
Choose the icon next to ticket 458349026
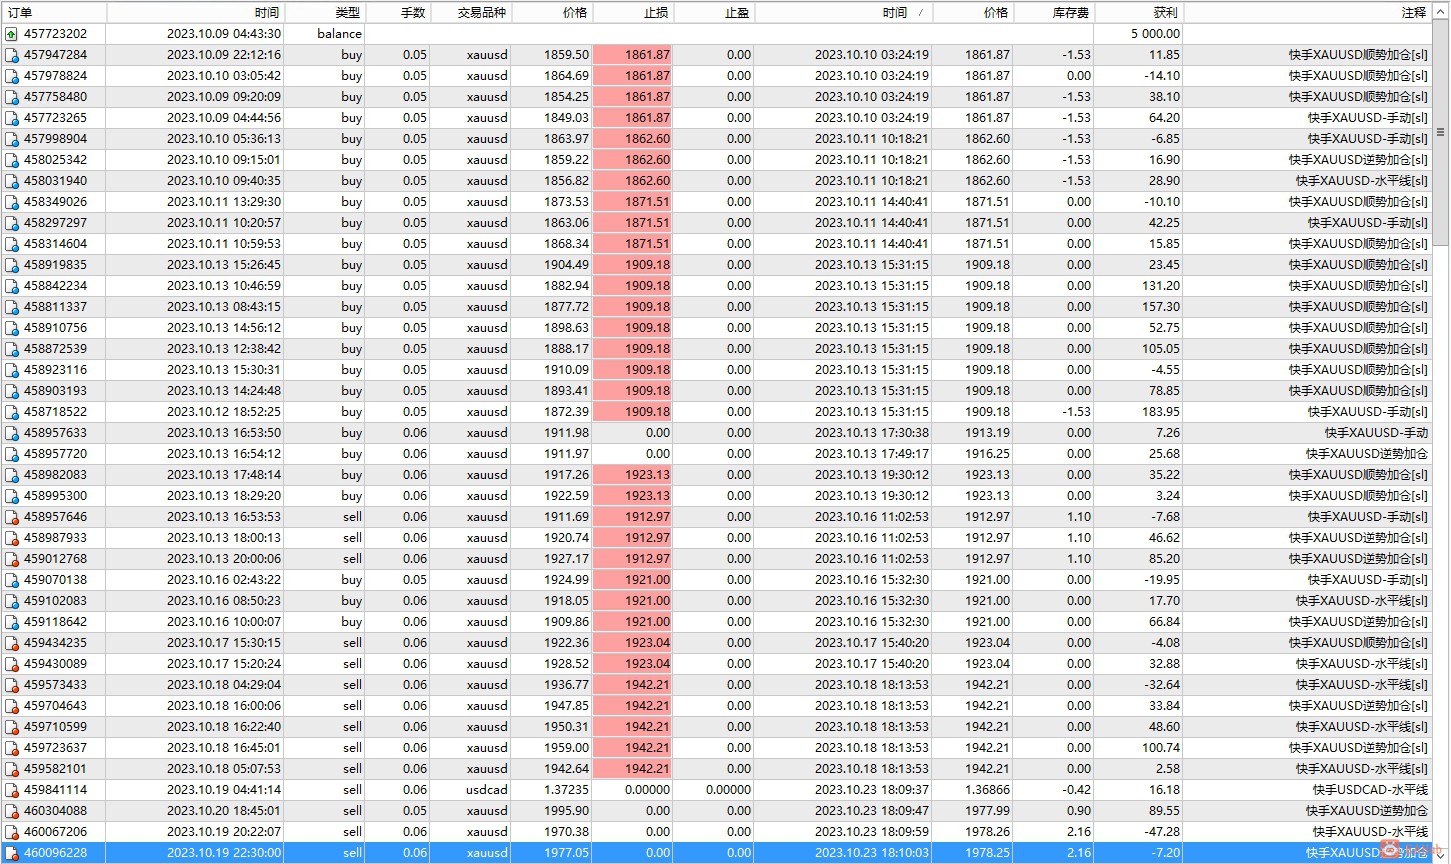point(12,202)
